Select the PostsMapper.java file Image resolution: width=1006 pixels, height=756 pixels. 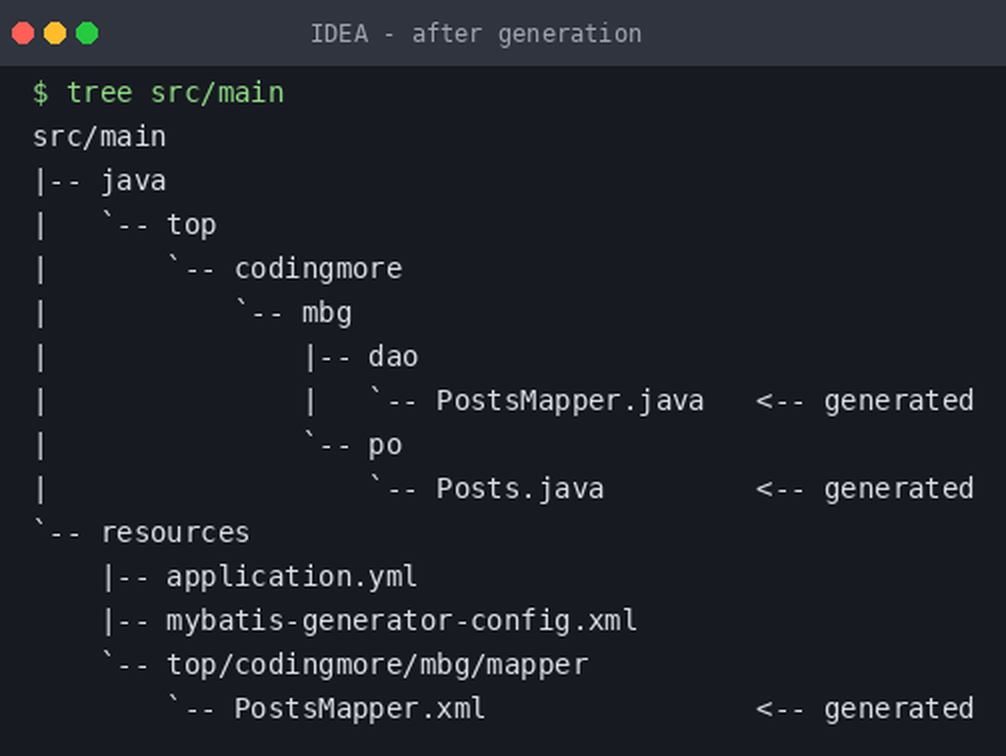570,401
